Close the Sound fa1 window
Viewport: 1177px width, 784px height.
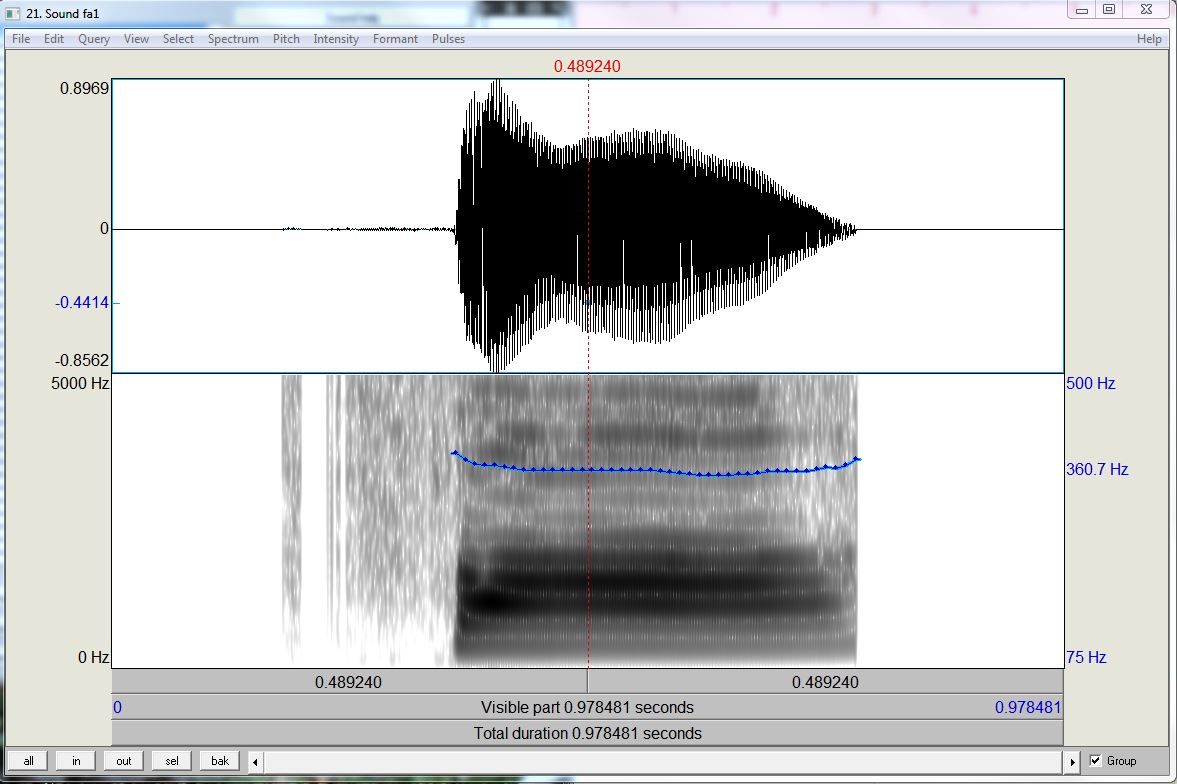click(1146, 10)
